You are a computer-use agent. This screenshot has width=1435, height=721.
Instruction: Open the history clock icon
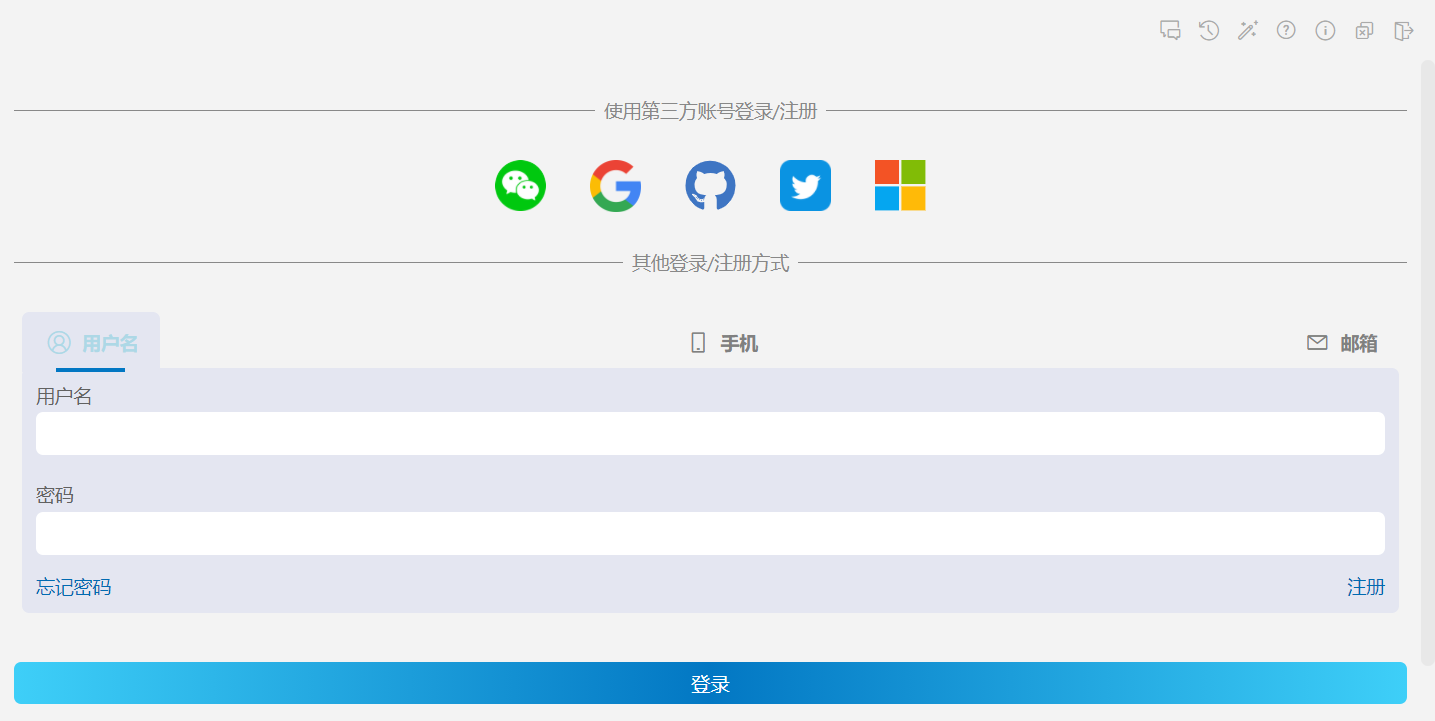[1209, 30]
